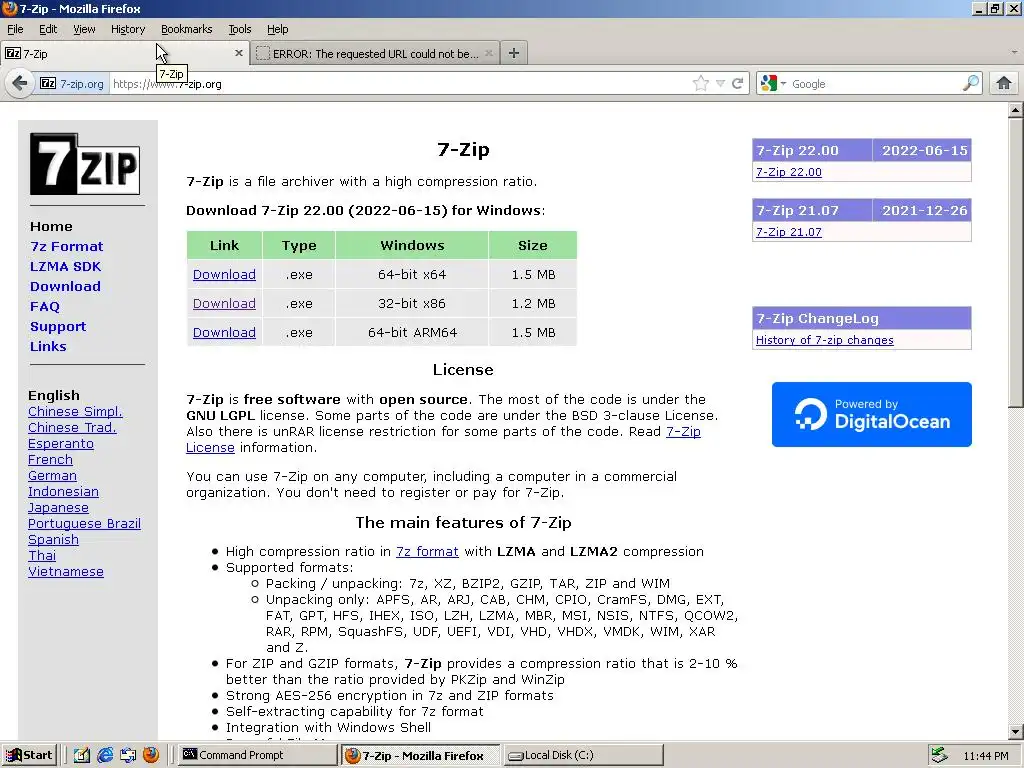Open the Home page icon in toolbar
The width and height of the screenshot is (1024, 768).
pos(1004,84)
